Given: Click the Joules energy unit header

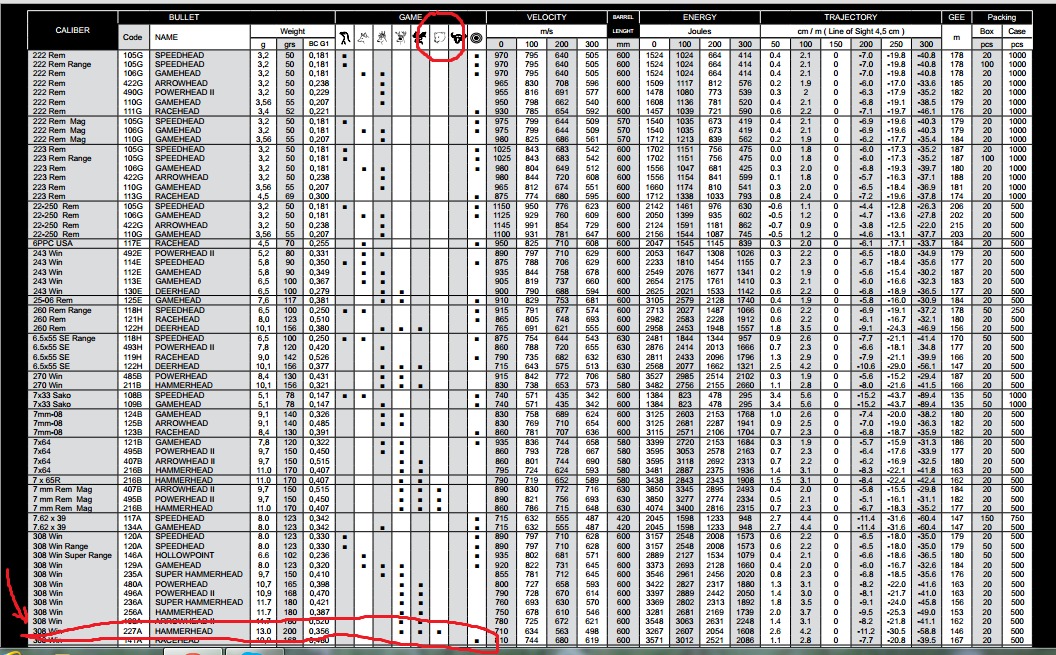Looking at the screenshot, I should click(700, 31).
